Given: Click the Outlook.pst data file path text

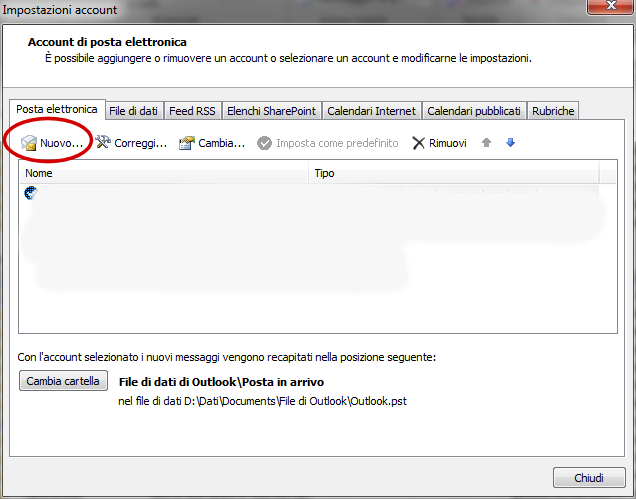Looking at the screenshot, I should (262, 401).
